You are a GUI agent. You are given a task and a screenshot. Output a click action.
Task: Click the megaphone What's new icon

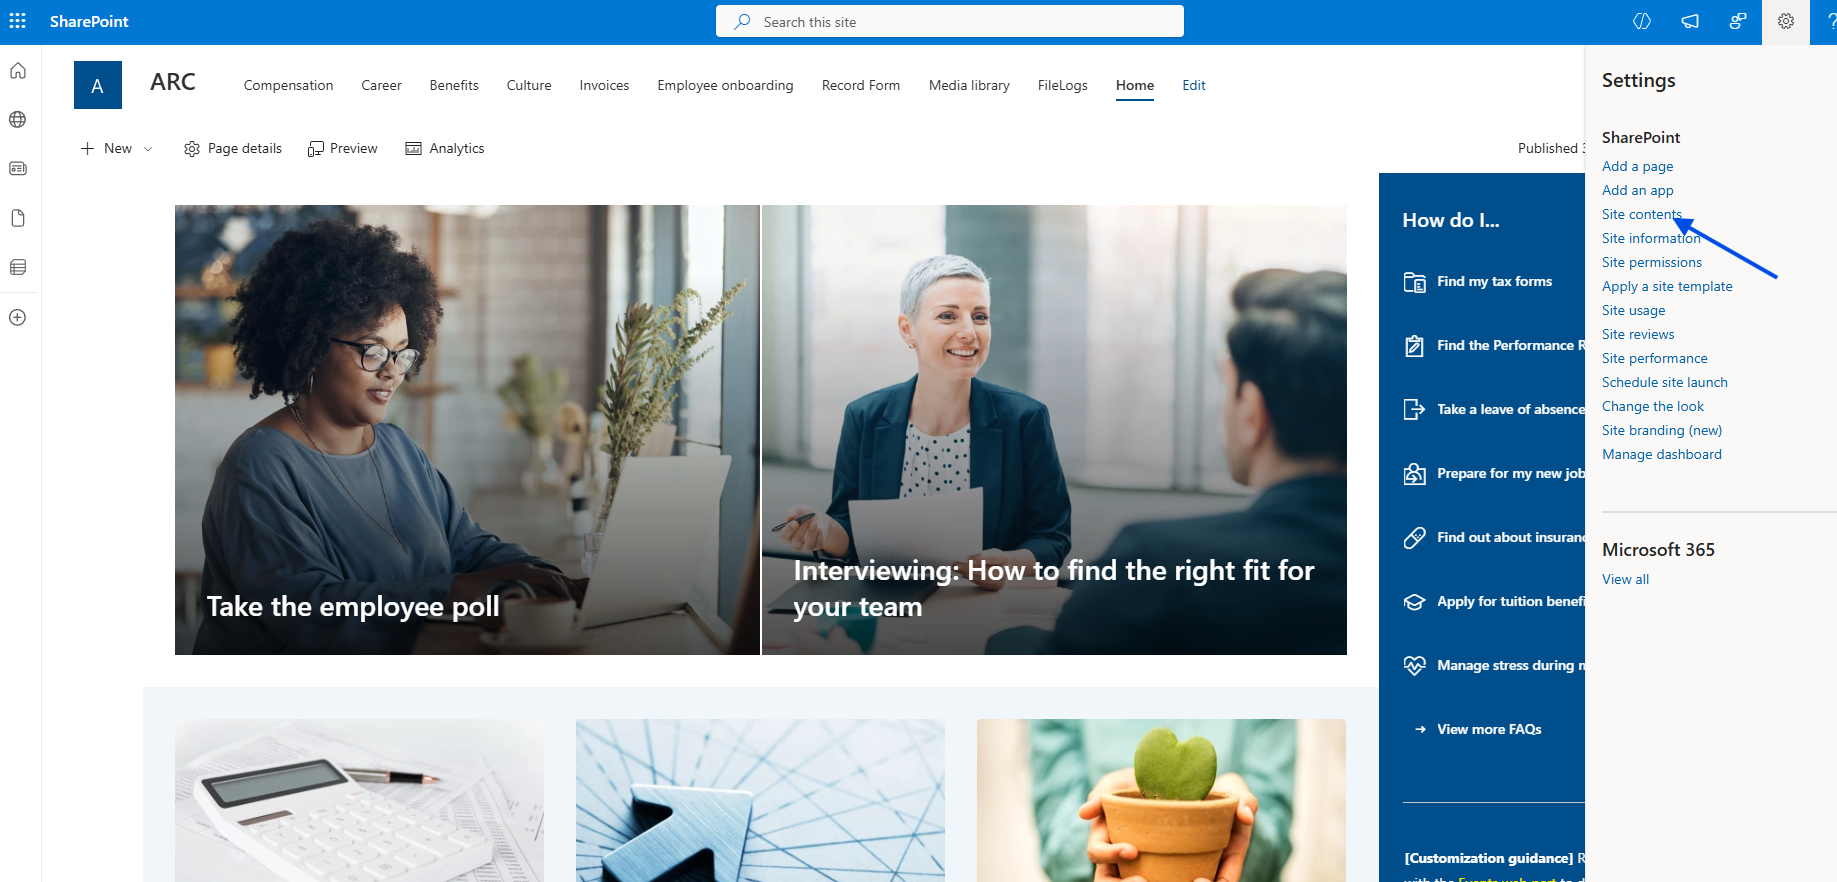[1690, 21]
